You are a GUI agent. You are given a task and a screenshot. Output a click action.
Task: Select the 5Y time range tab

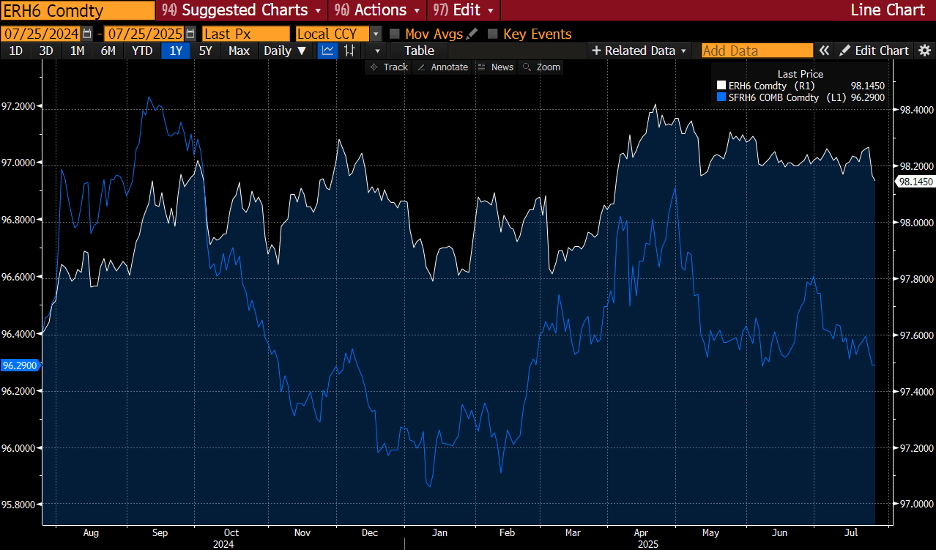point(205,51)
